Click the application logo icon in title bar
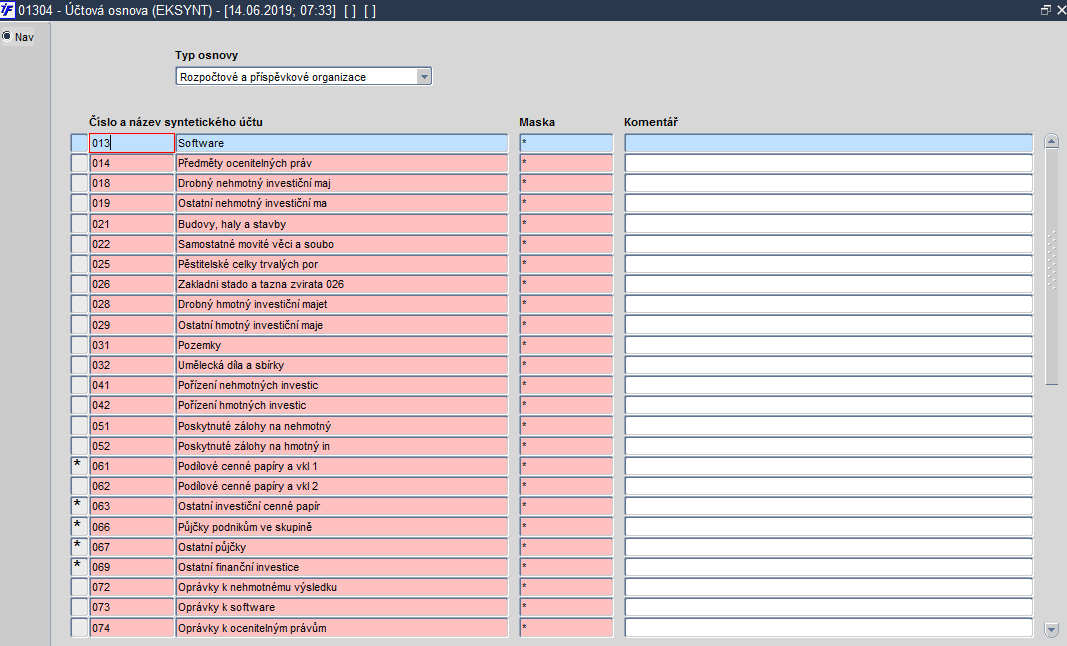 pos(7,10)
